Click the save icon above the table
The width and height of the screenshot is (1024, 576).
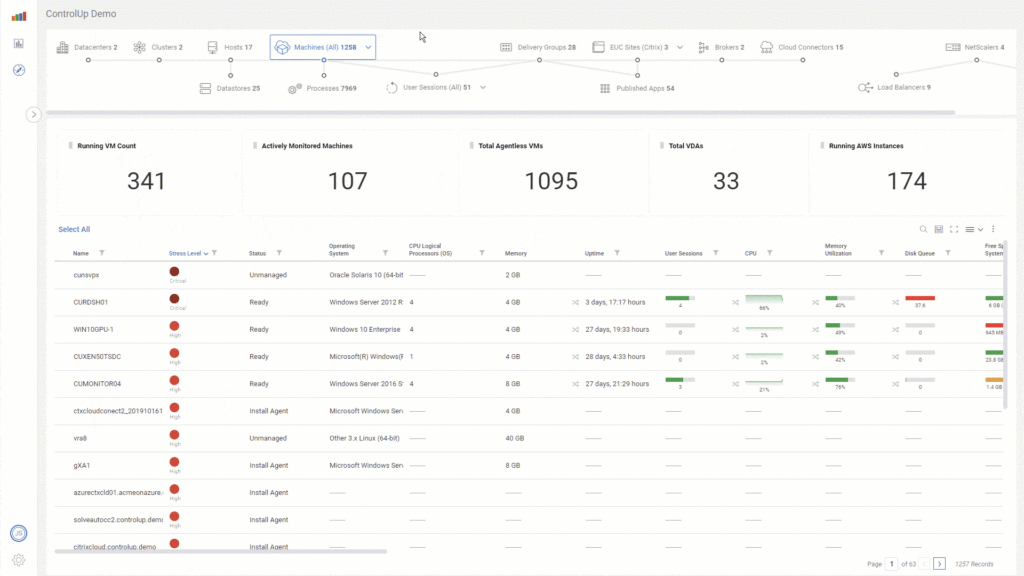[x=939, y=229]
